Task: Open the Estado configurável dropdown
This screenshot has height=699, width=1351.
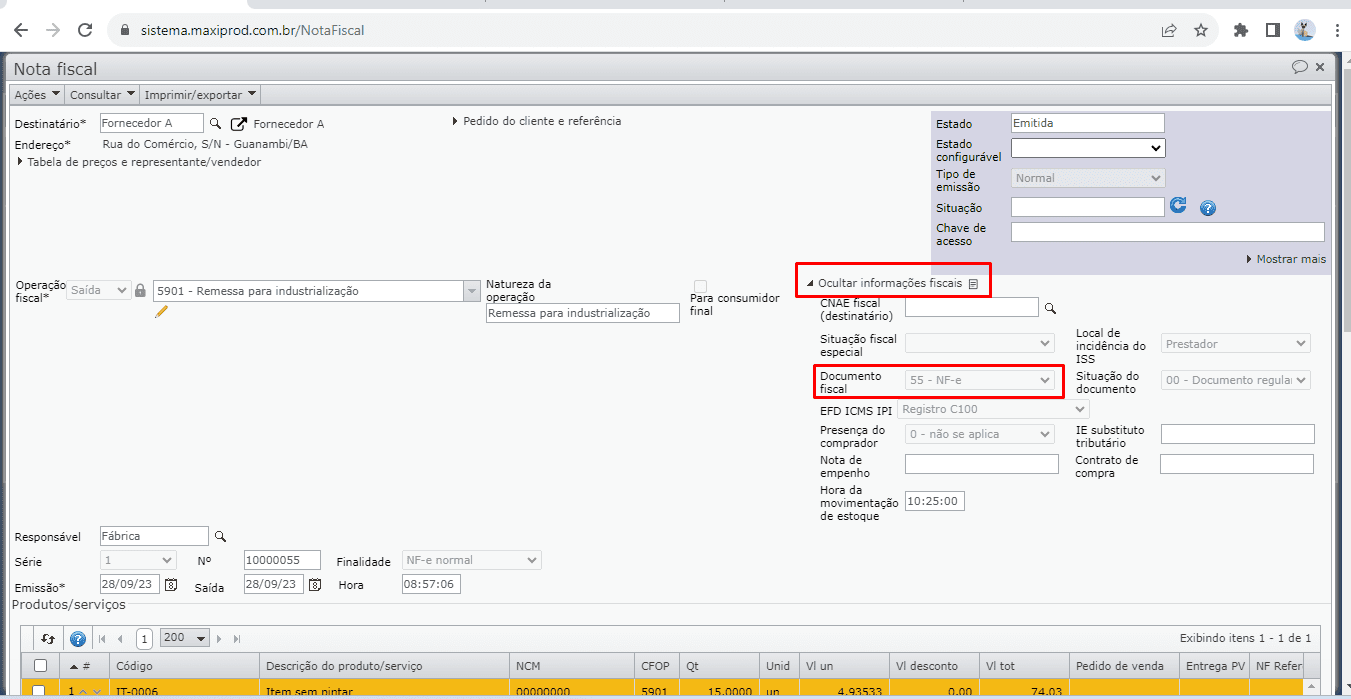Action: click(1088, 148)
